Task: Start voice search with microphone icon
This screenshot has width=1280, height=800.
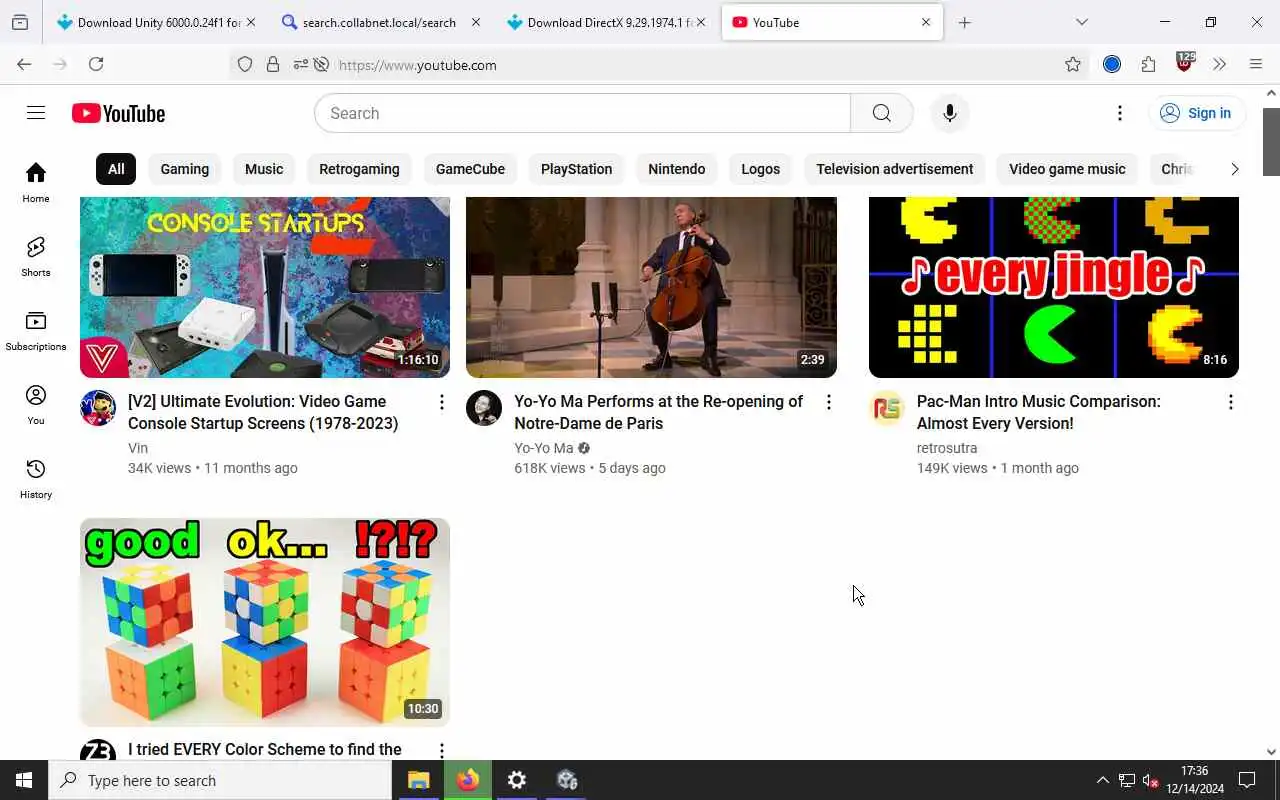Action: click(949, 113)
